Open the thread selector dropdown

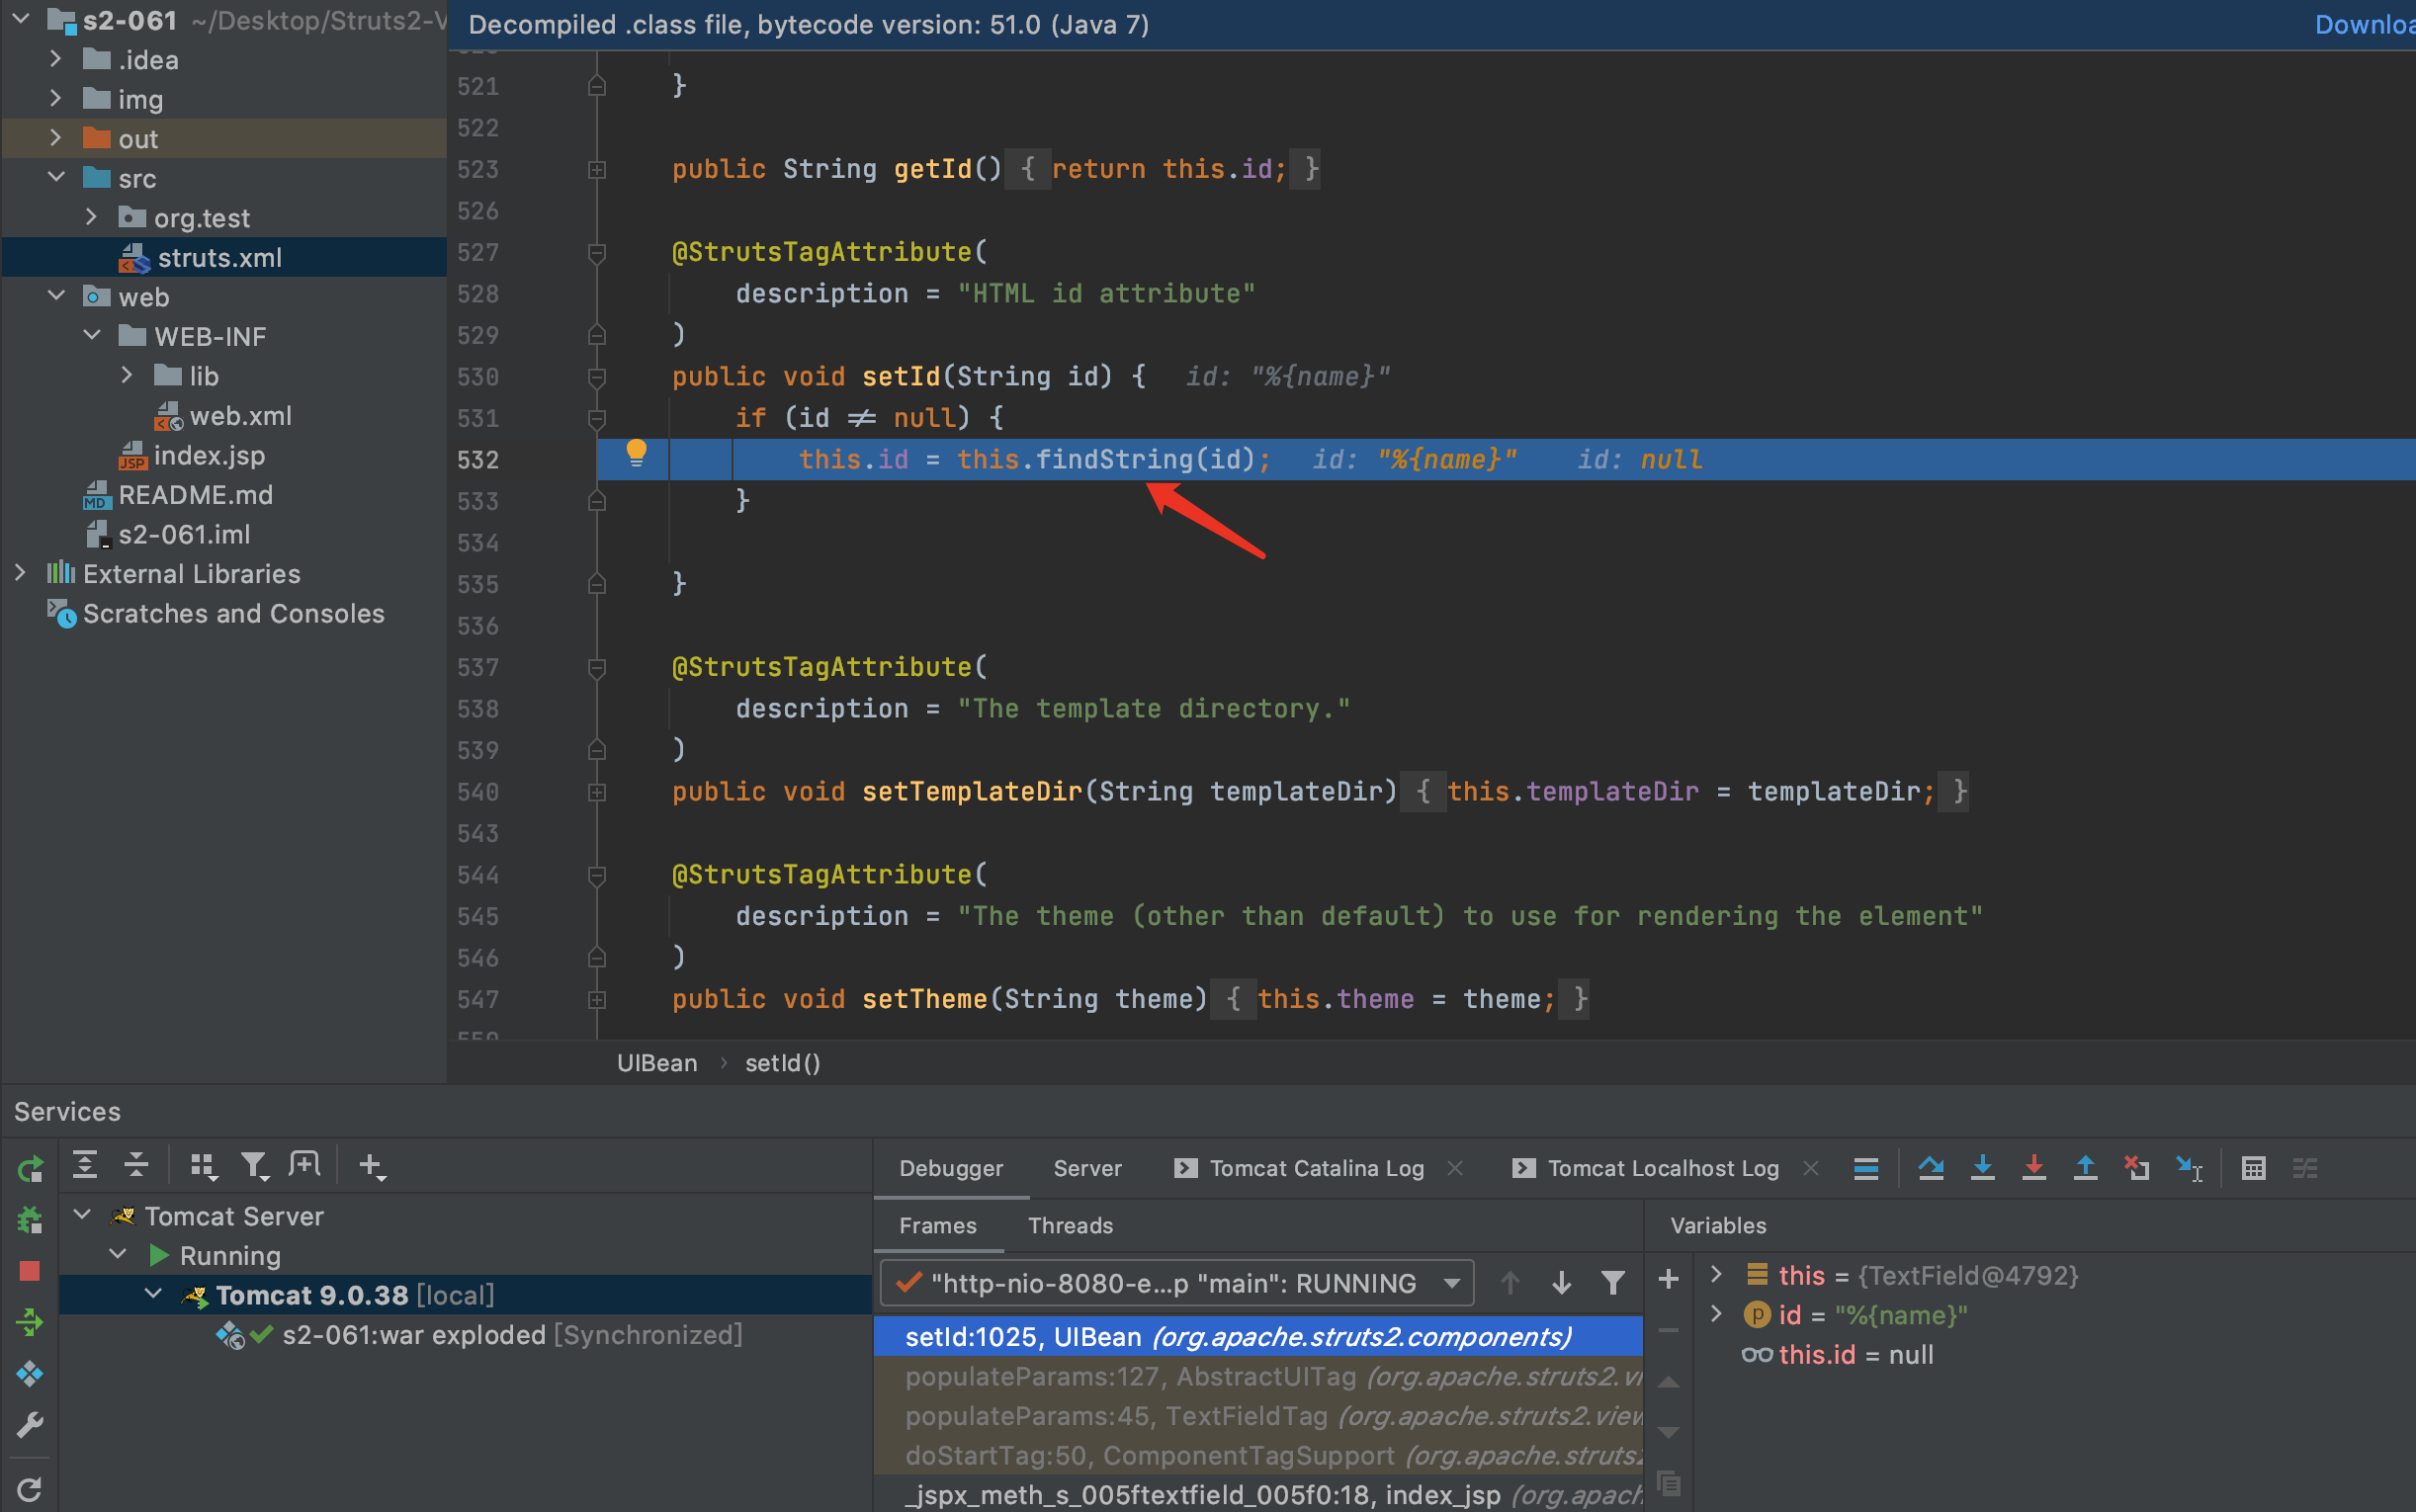tap(1177, 1283)
